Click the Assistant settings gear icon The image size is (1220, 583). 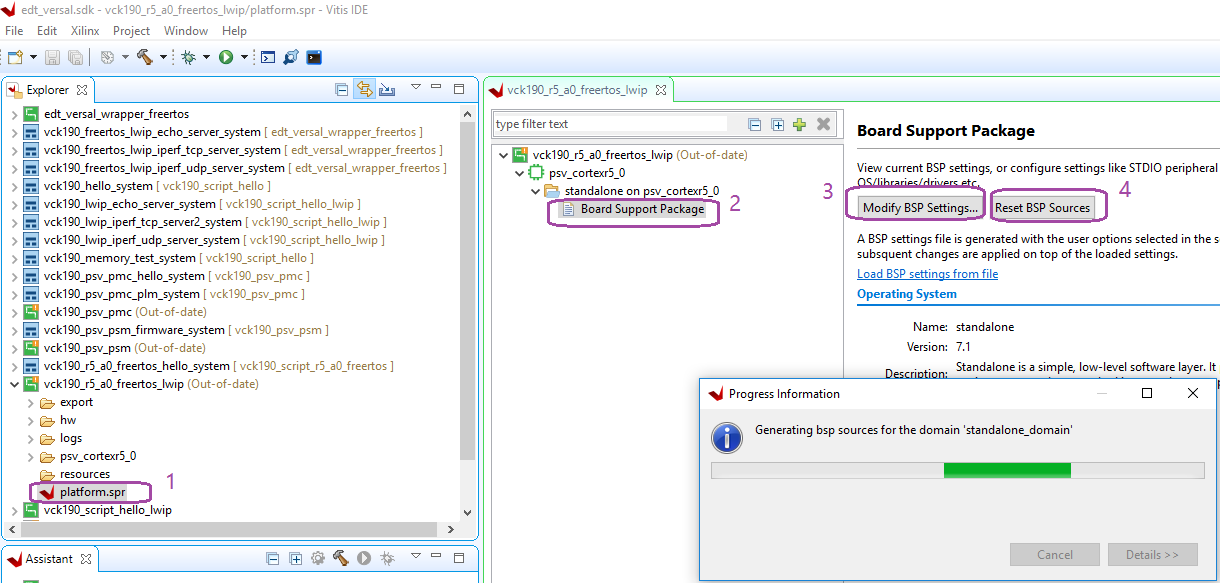(318, 559)
